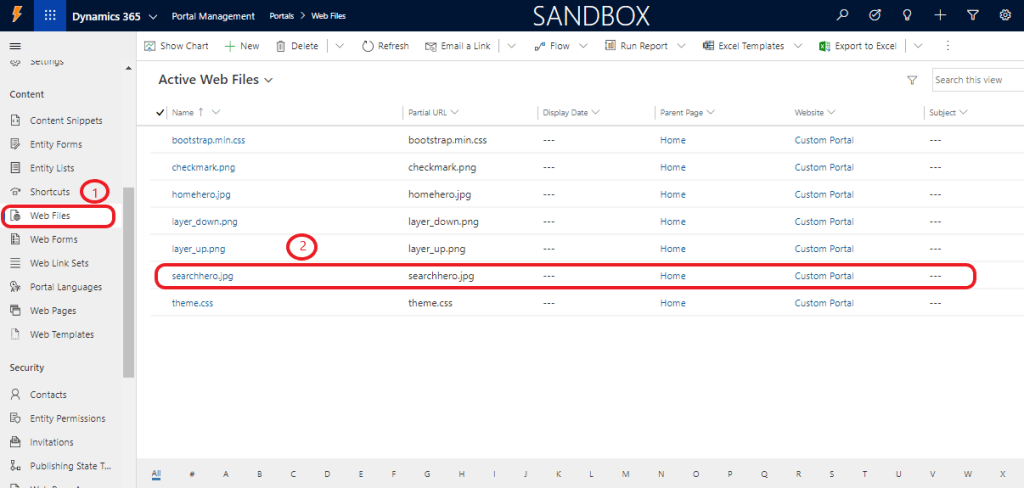The height and width of the screenshot is (488, 1024).
Task: Click the New button in command bar
Action: (x=241, y=46)
